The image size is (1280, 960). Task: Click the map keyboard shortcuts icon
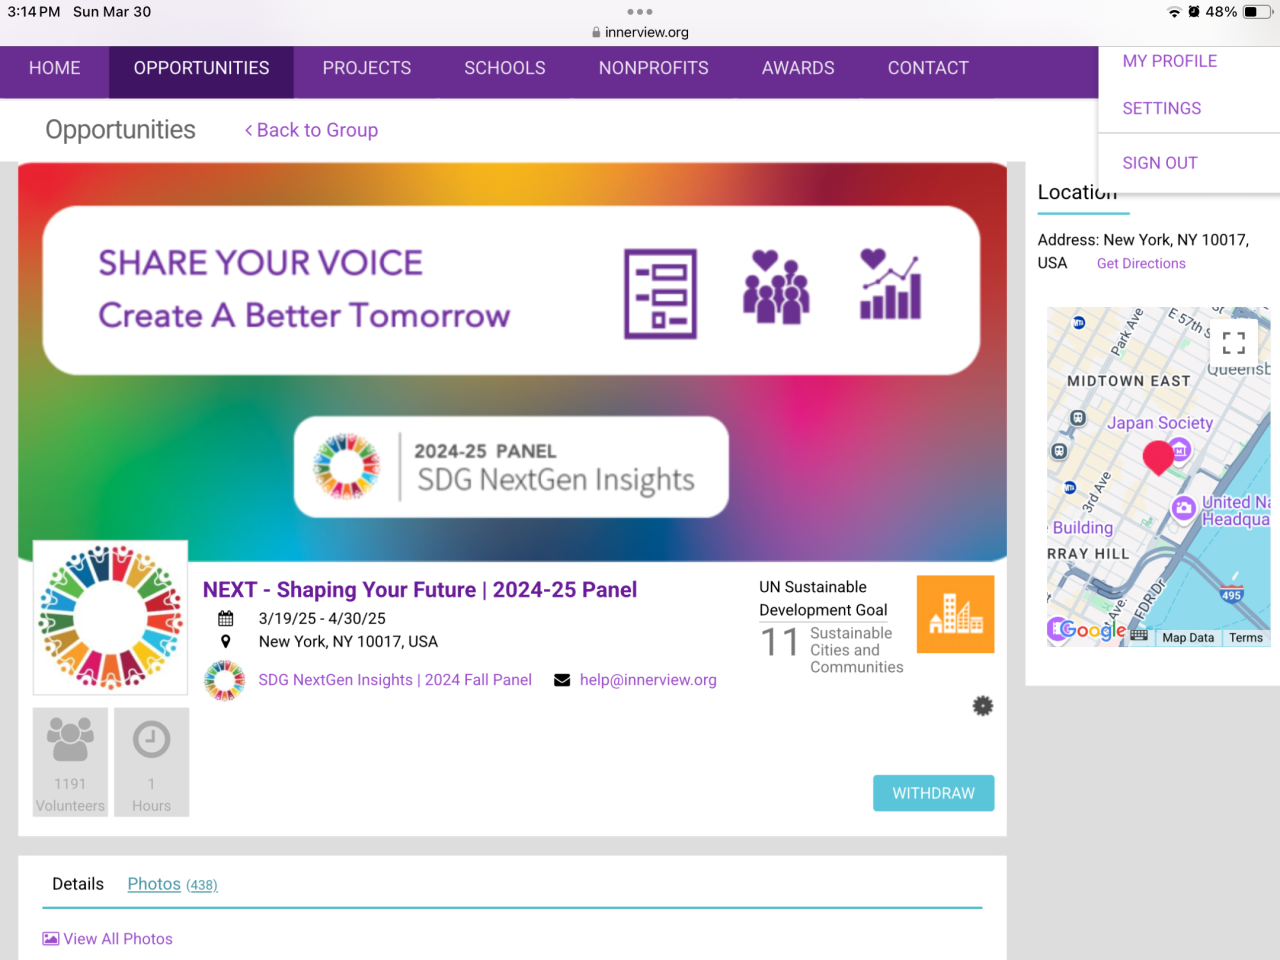[1139, 636]
